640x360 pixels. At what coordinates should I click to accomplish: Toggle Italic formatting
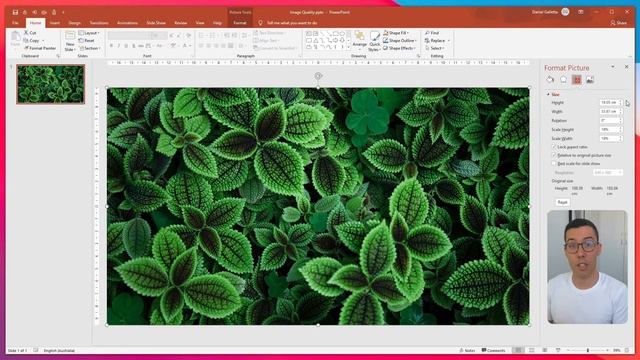(118, 46)
